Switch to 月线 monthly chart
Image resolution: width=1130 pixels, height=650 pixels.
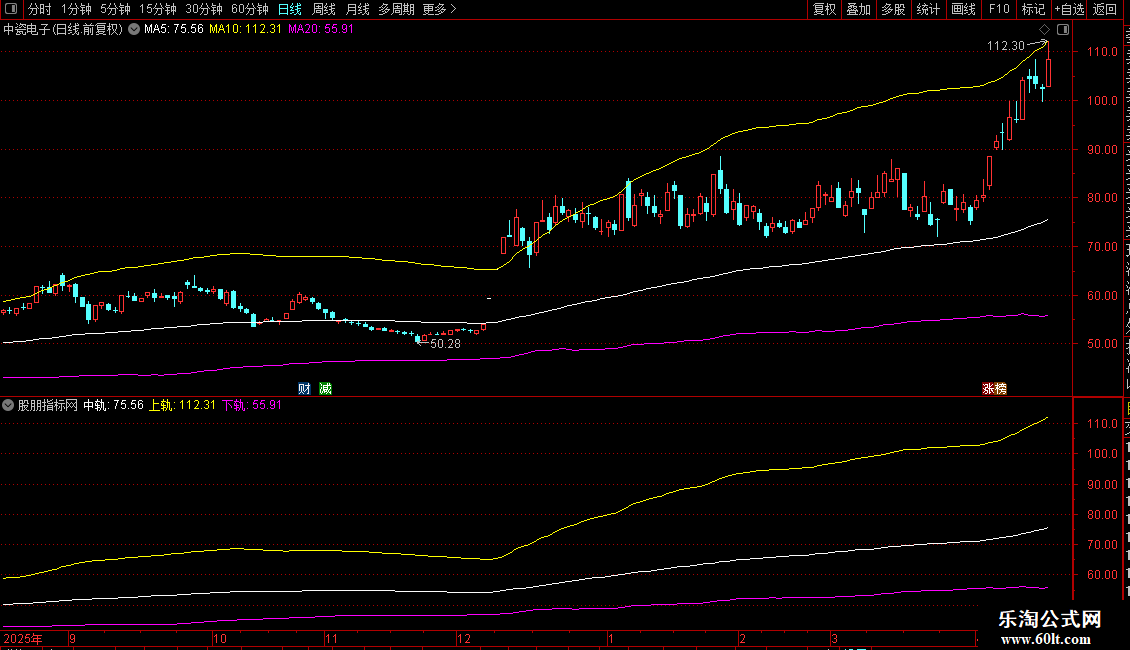[x=357, y=9]
